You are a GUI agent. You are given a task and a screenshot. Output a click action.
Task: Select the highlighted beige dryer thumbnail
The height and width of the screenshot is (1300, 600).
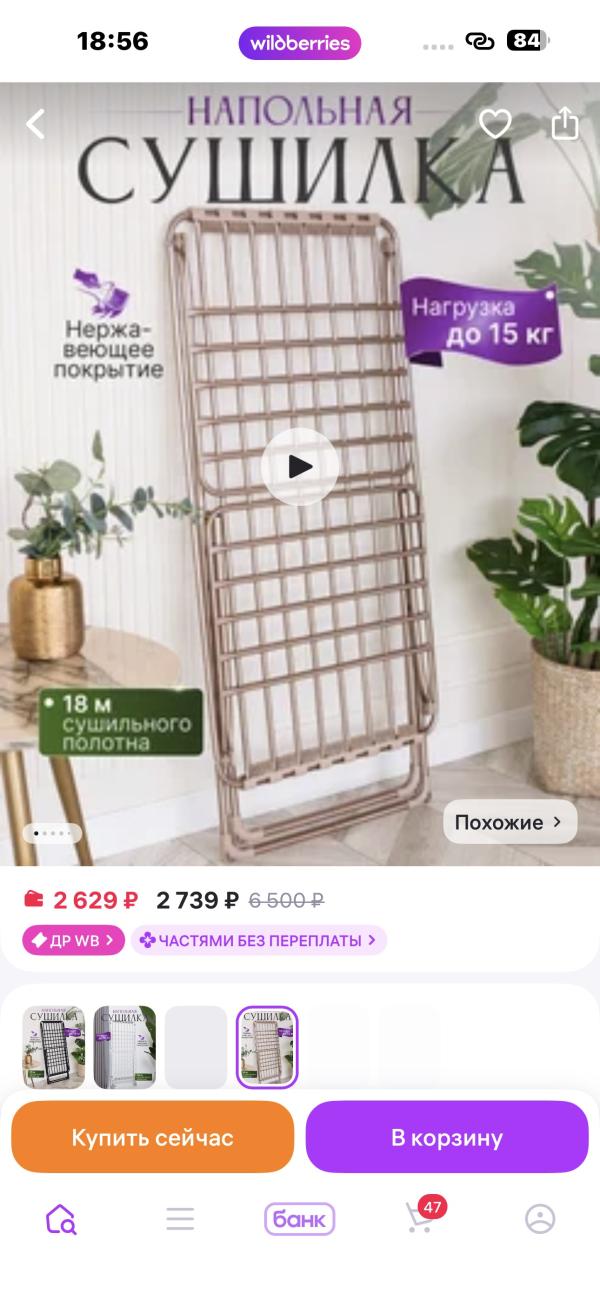pos(267,1047)
